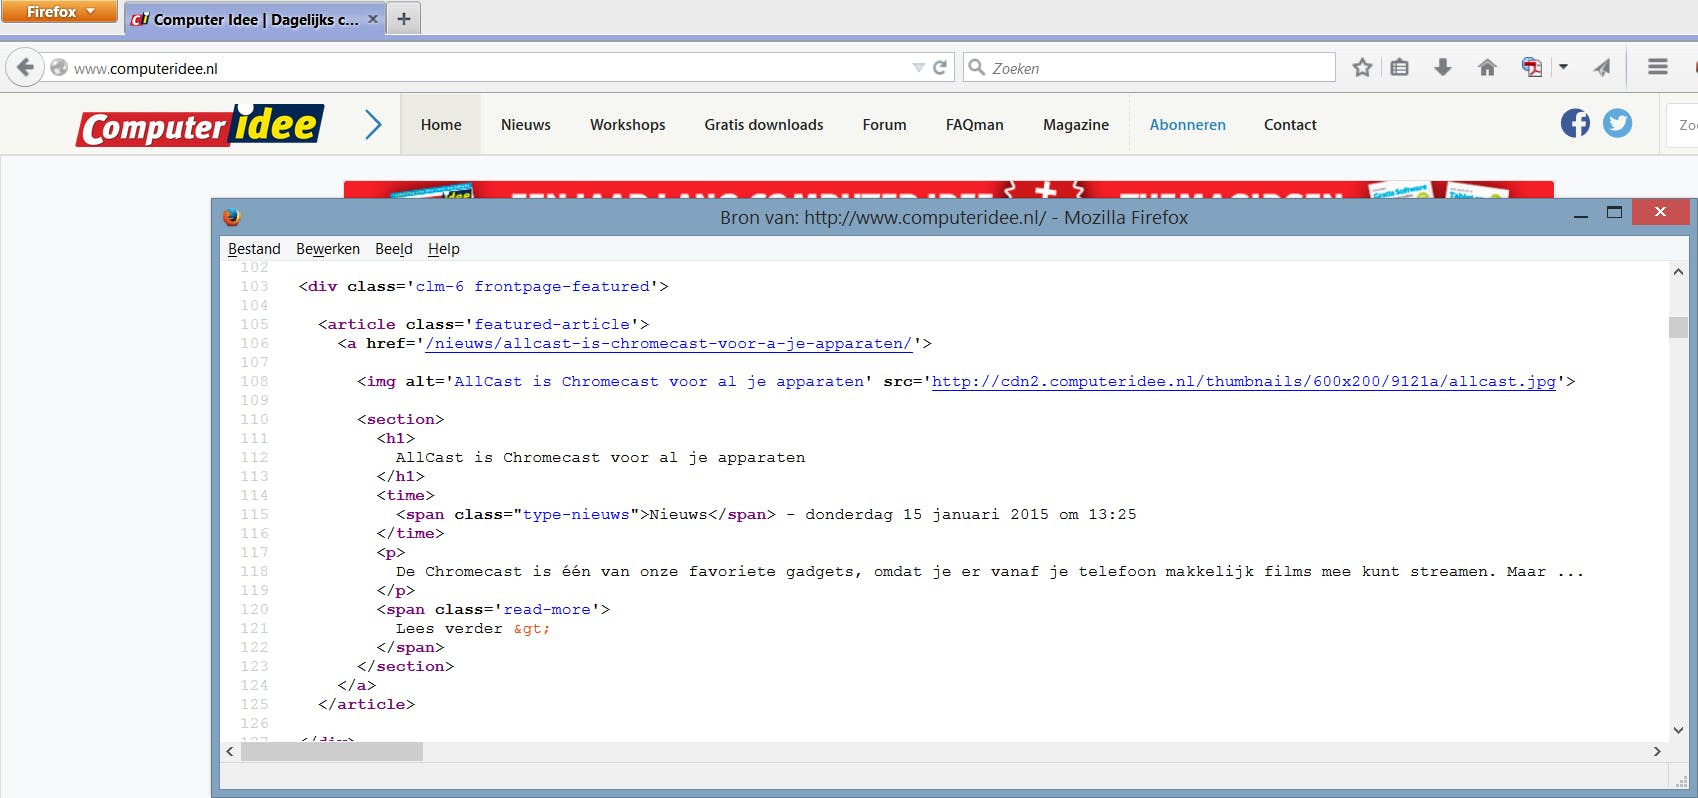Click the search magnifier icon in Zoeken box
This screenshot has height=798, width=1698.
tap(977, 68)
